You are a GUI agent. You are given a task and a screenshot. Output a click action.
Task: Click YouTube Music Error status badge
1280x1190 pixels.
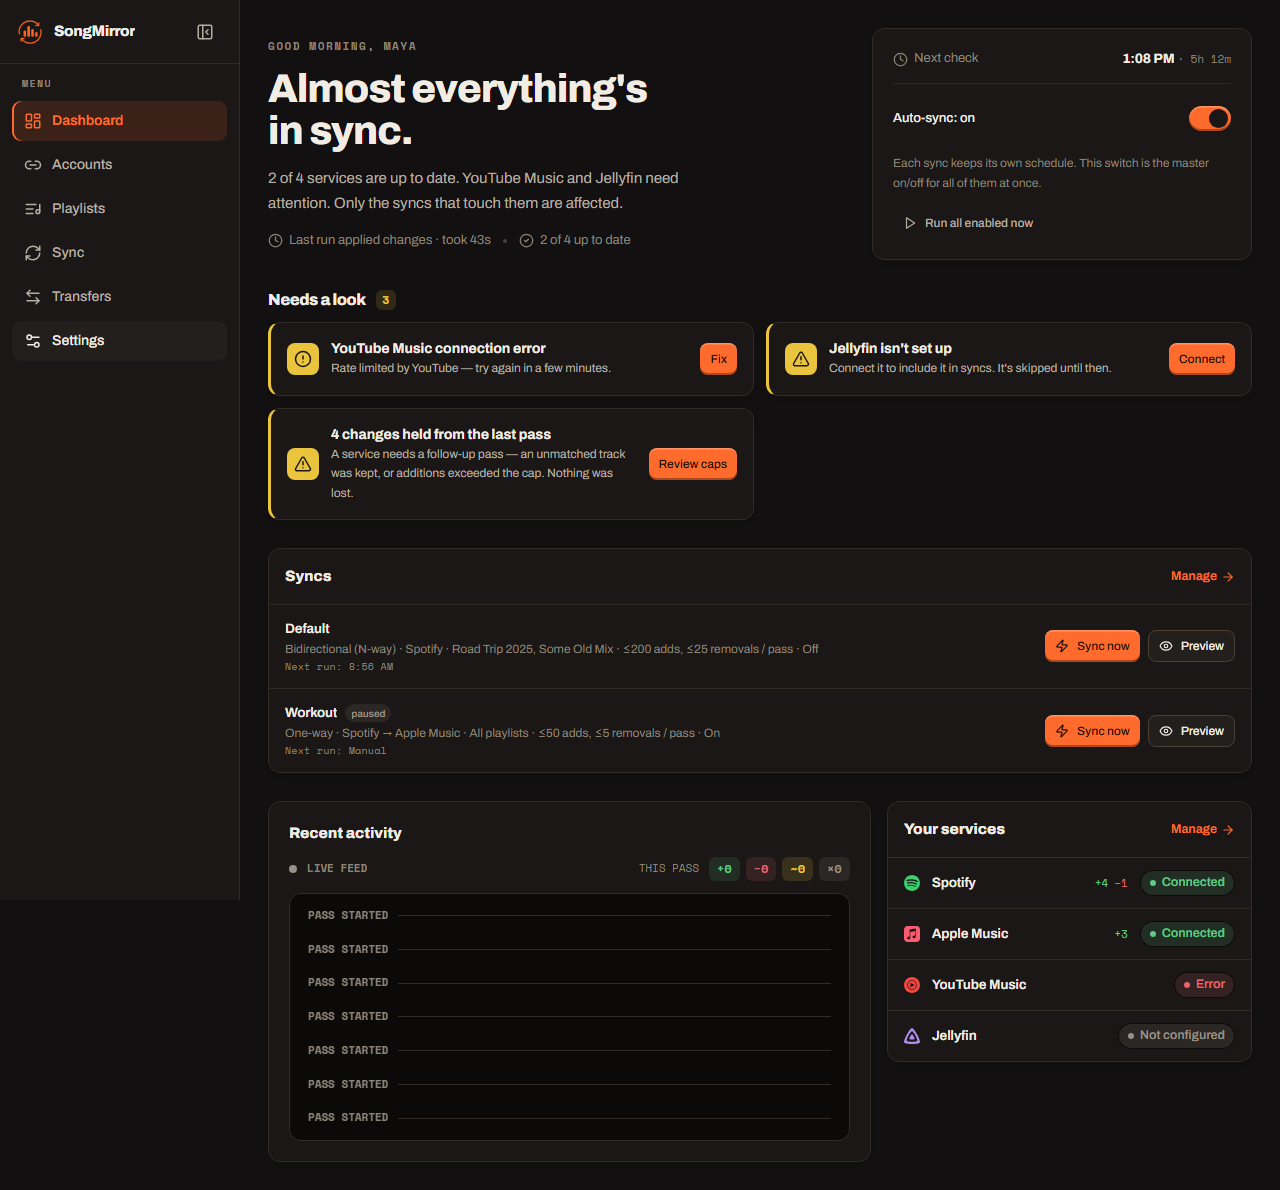point(1204,985)
